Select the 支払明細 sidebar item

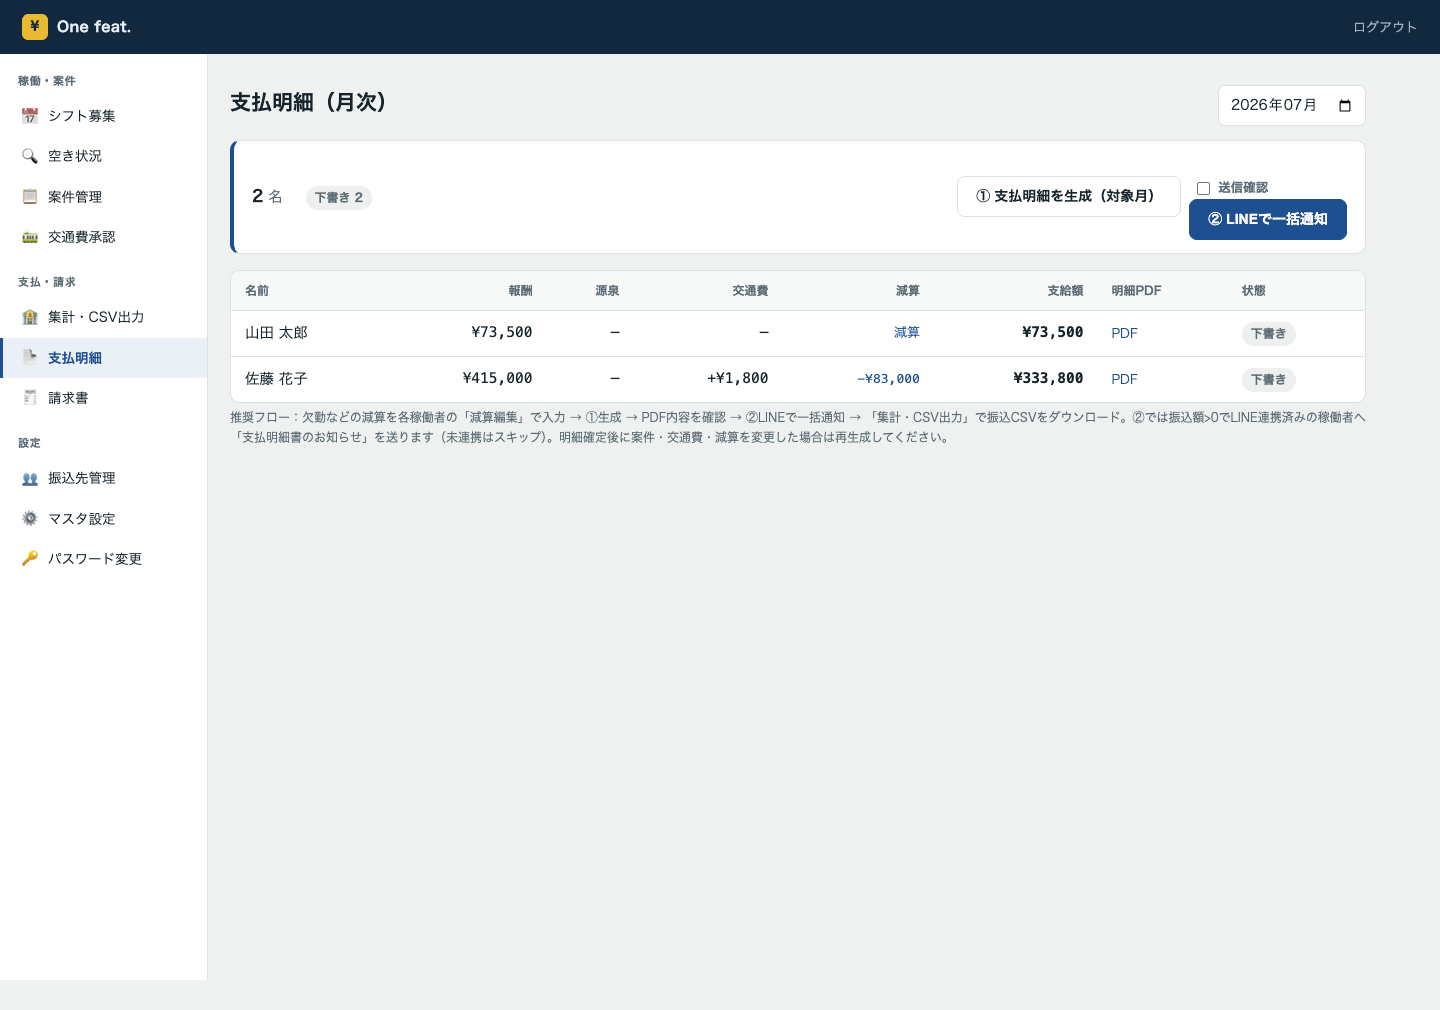104,358
